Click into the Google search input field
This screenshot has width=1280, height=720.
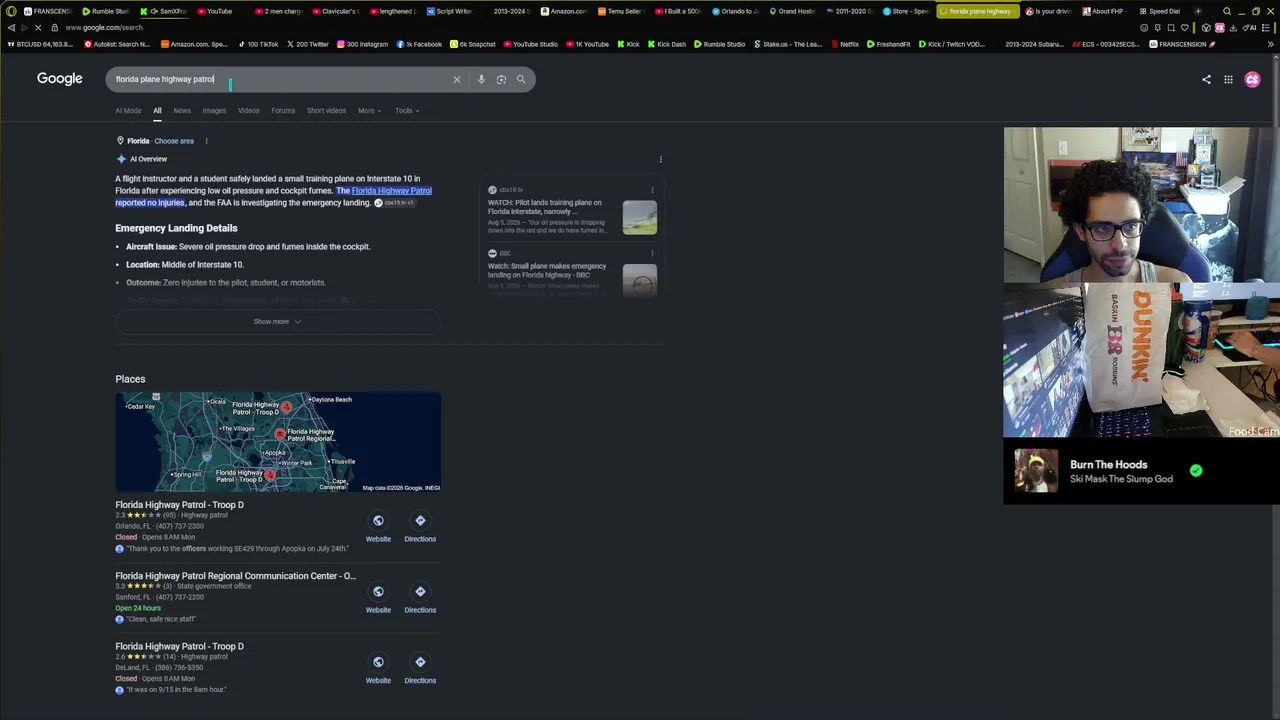(280, 79)
